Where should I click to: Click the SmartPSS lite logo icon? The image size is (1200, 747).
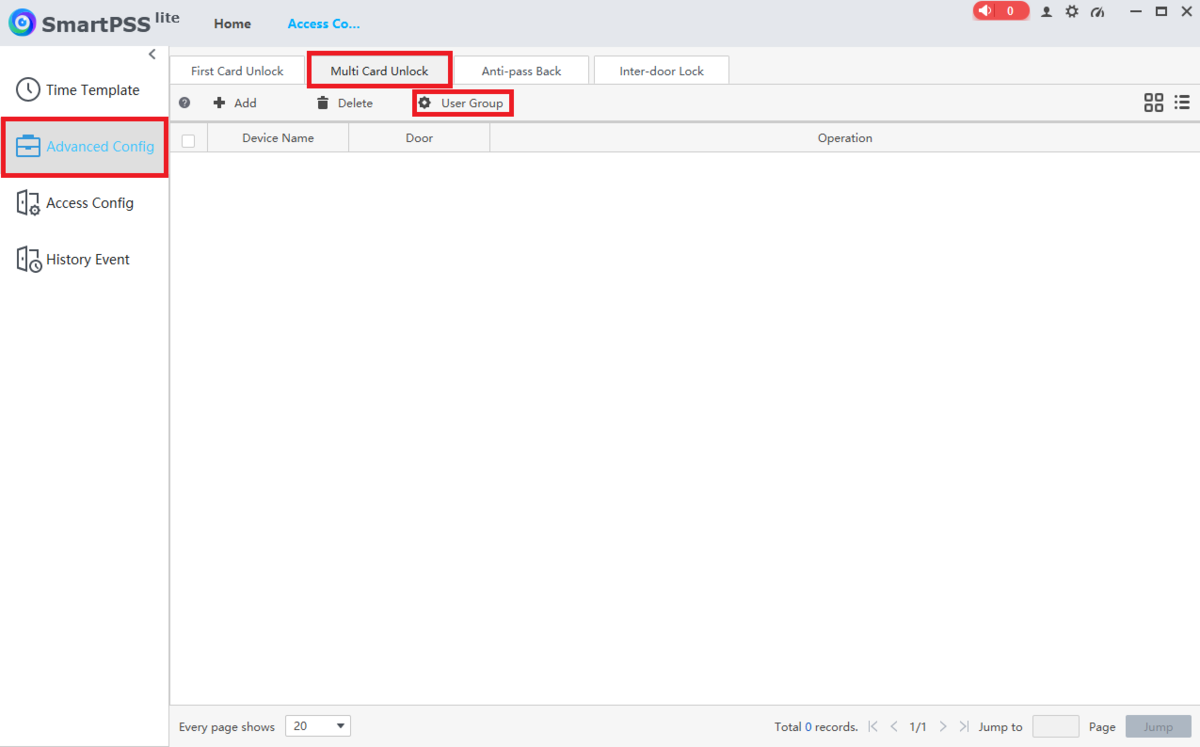coord(22,23)
